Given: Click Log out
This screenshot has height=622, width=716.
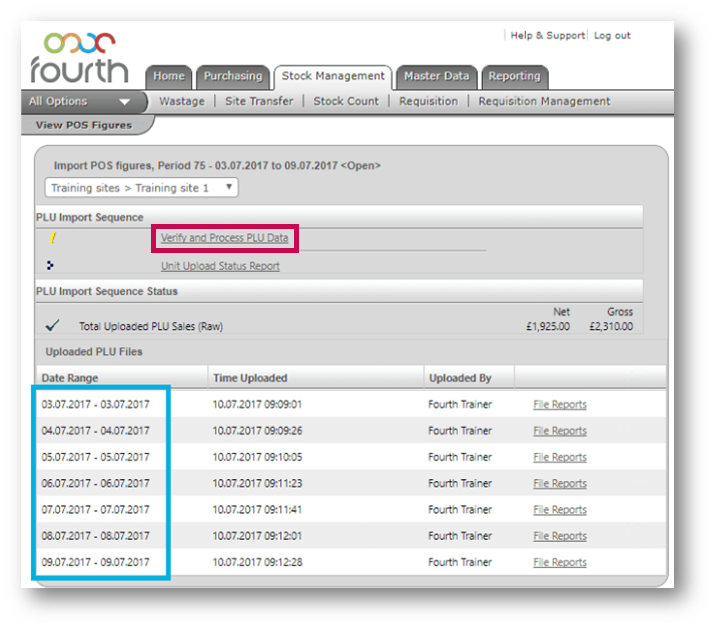Looking at the screenshot, I should pos(612,36).
